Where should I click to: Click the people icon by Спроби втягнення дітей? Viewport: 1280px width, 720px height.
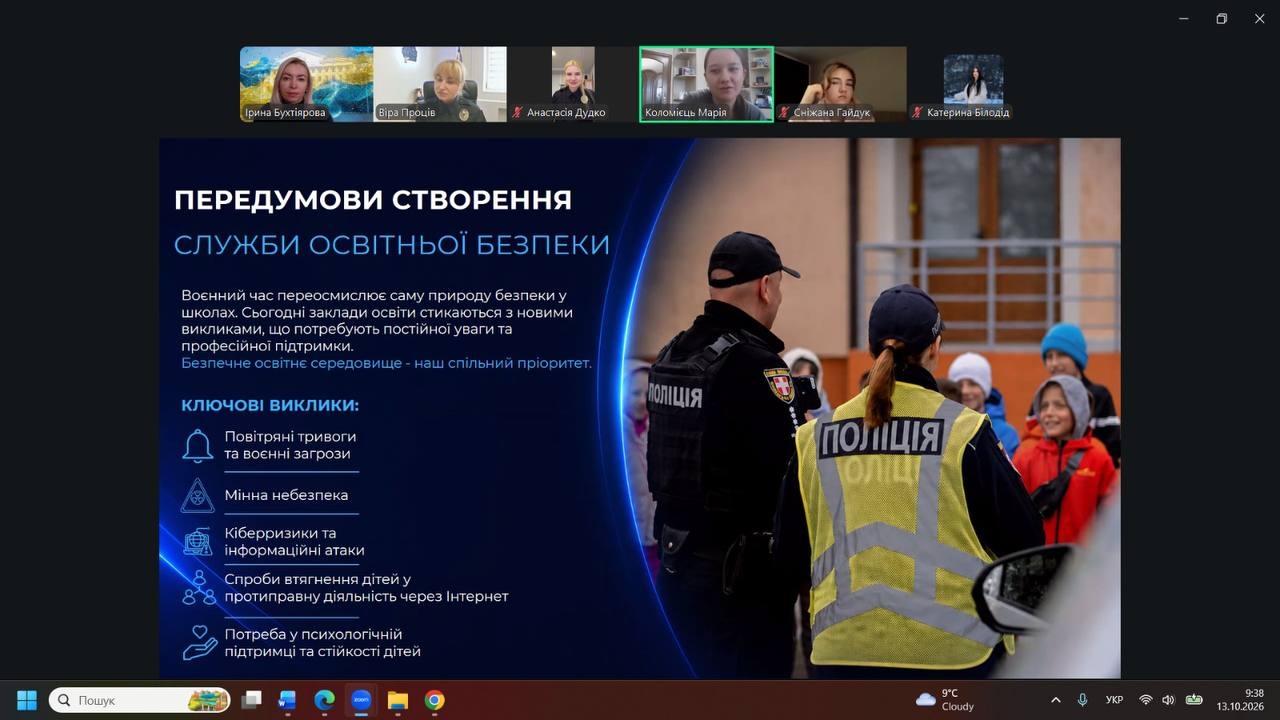[199, 588]
